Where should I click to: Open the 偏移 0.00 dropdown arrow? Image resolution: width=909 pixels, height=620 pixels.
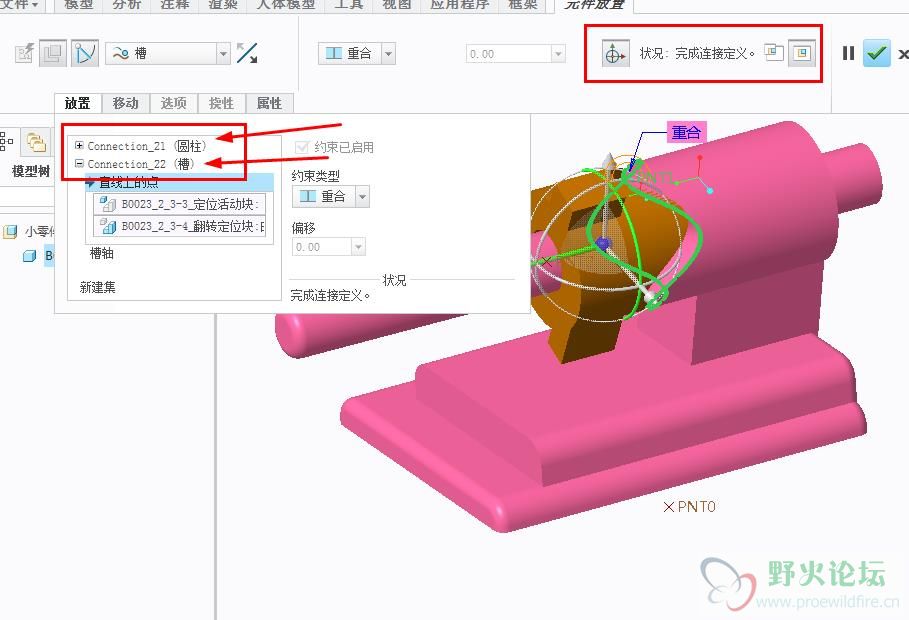tap(359, 246)
